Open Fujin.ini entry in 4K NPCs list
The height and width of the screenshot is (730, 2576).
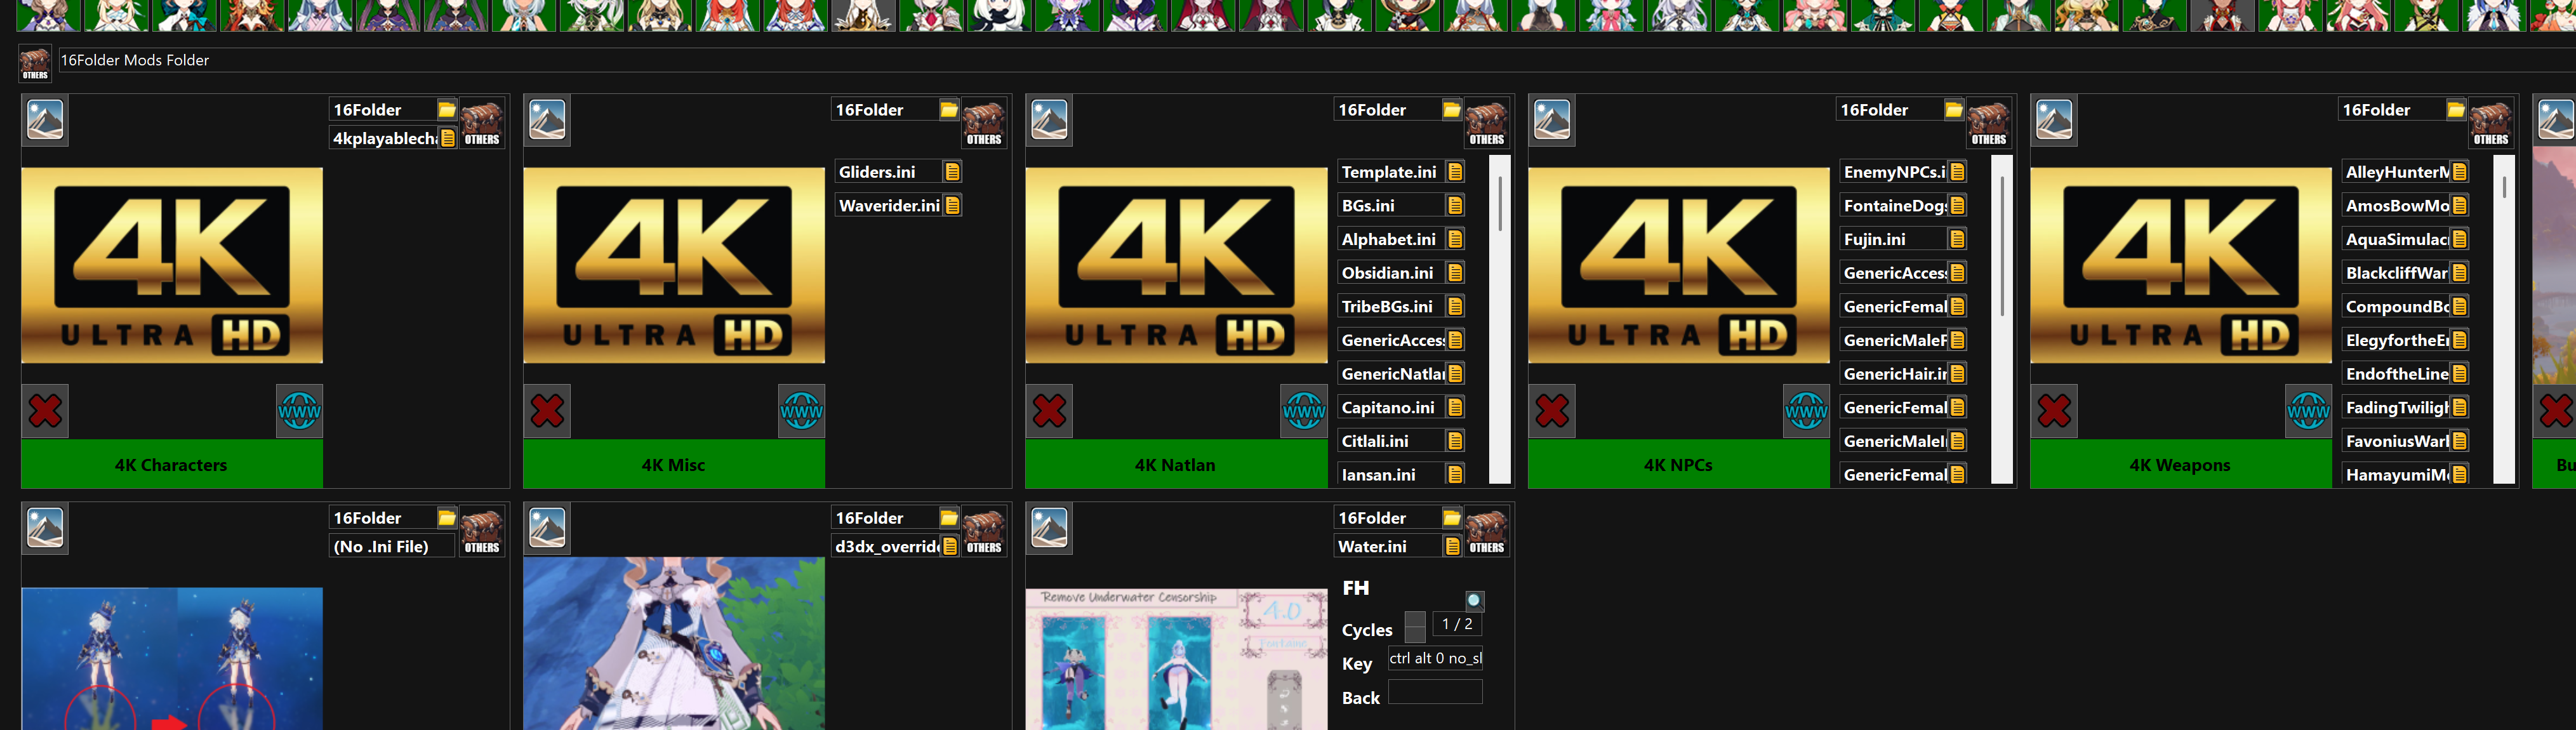pyautogui.click(x=1875, y=239)
